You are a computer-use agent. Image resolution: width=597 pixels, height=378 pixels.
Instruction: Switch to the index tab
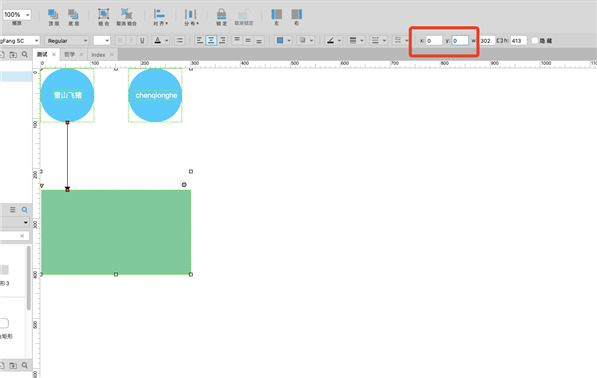(x=98, y=55)
